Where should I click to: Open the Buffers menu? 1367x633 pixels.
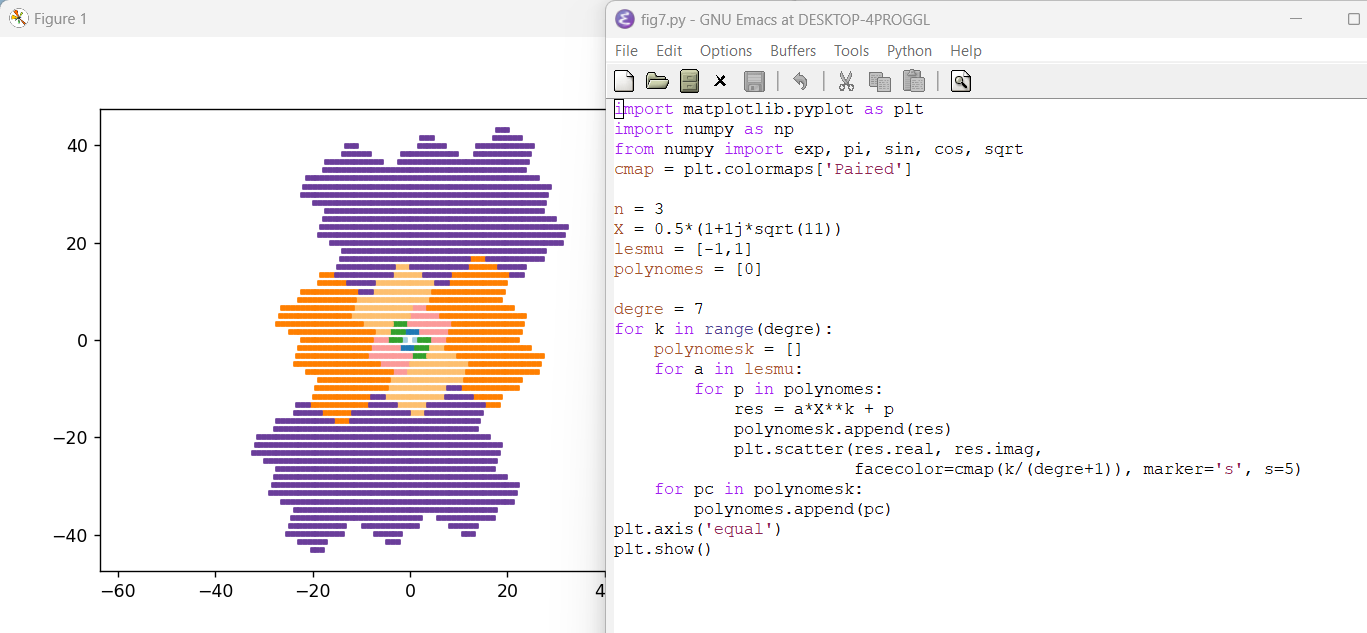(793, 51)
